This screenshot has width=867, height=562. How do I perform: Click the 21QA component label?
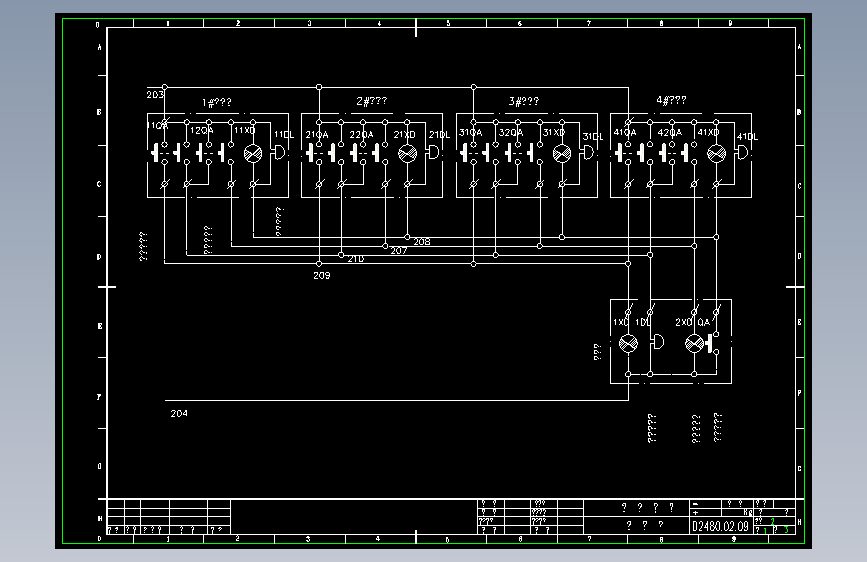tap(317, 134)
